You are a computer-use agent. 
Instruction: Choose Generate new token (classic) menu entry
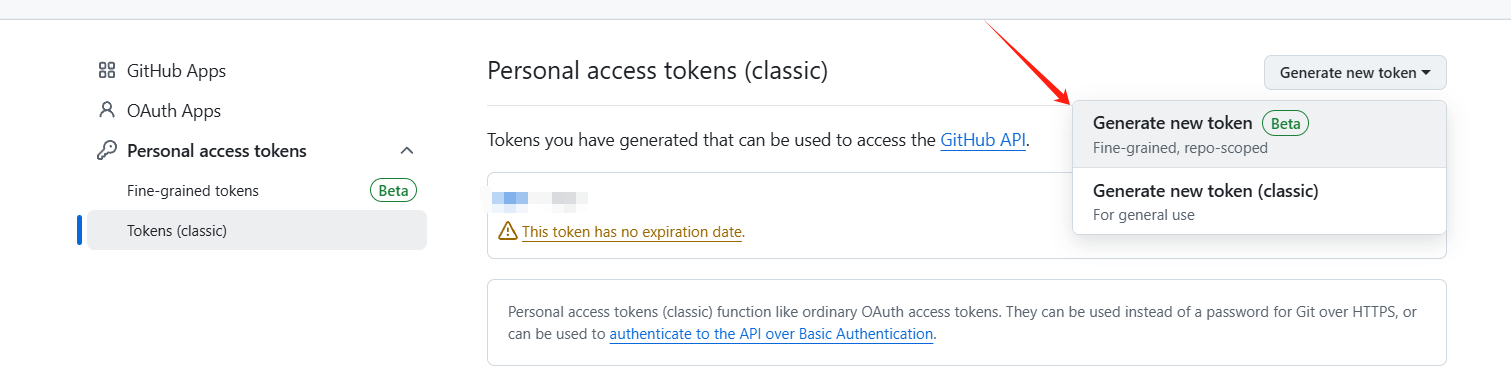pos(1259,201)
